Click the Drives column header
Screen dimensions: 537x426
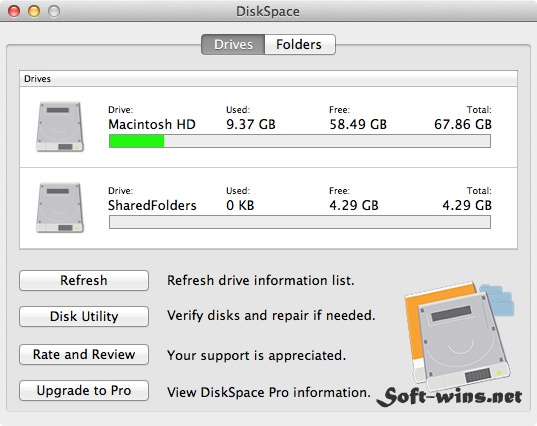pyautogui.click(x=268, y=79)
